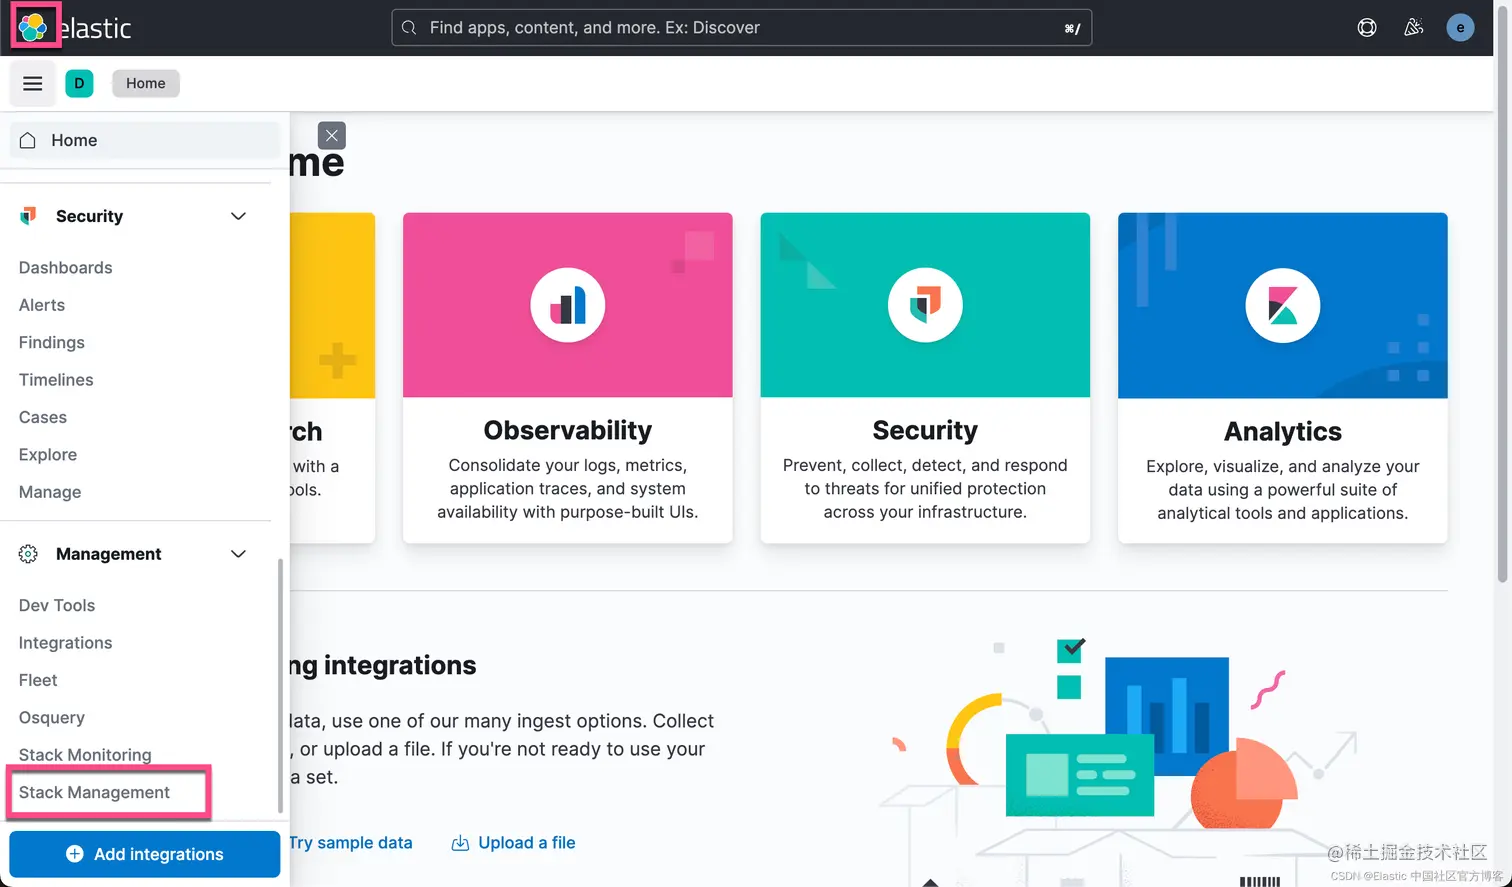
Task: Open the Security solution card title
Action: coord(925,430)
